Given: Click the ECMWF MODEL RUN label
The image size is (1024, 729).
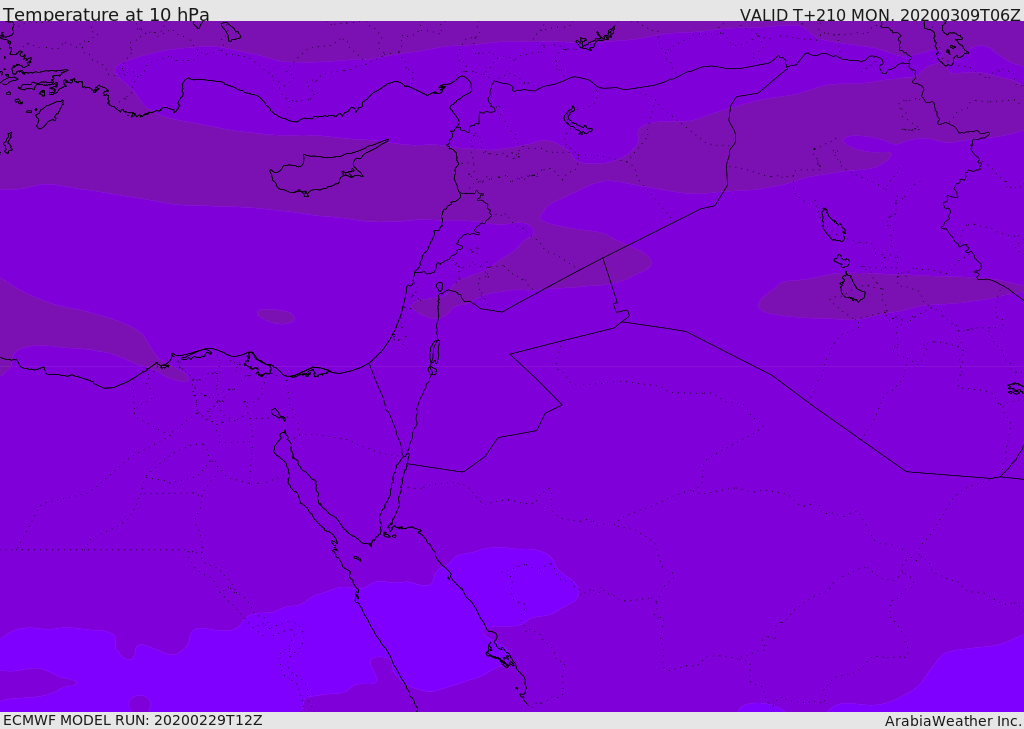Looking at the screenshot, I should (132, 720).
